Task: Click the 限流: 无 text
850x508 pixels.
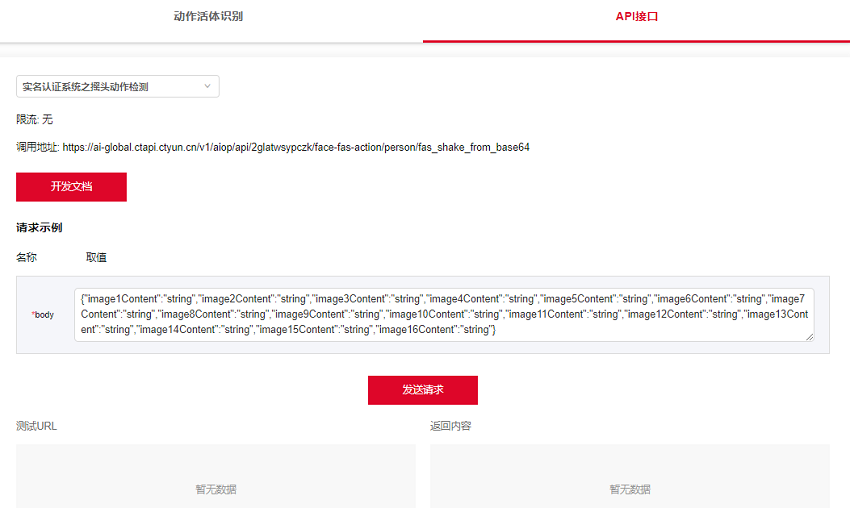Action: (35, 119)
